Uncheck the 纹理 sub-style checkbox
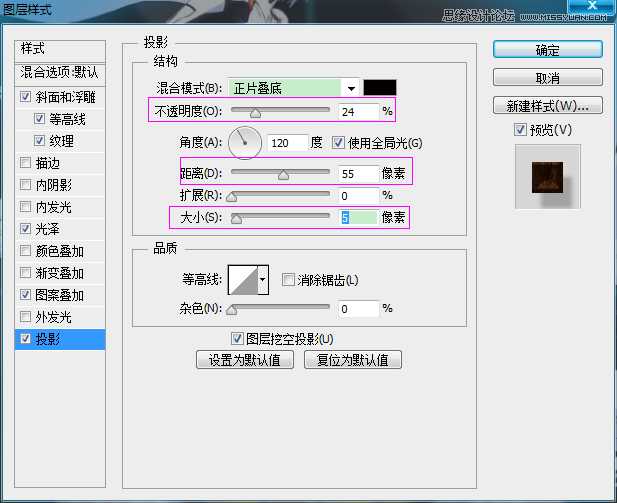 (x=39, y=141)
